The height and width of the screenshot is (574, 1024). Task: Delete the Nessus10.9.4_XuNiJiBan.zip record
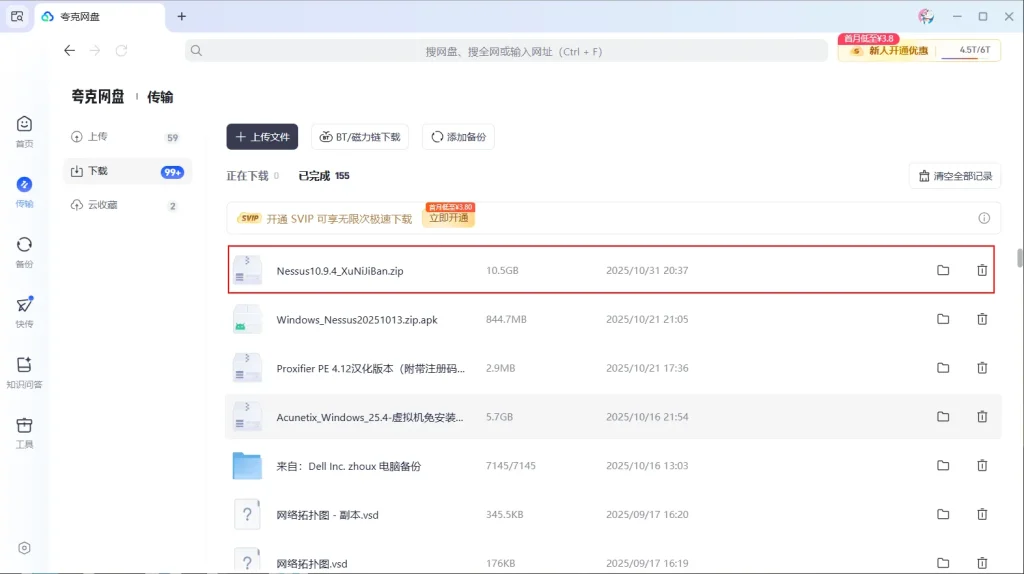pos(982,270)
